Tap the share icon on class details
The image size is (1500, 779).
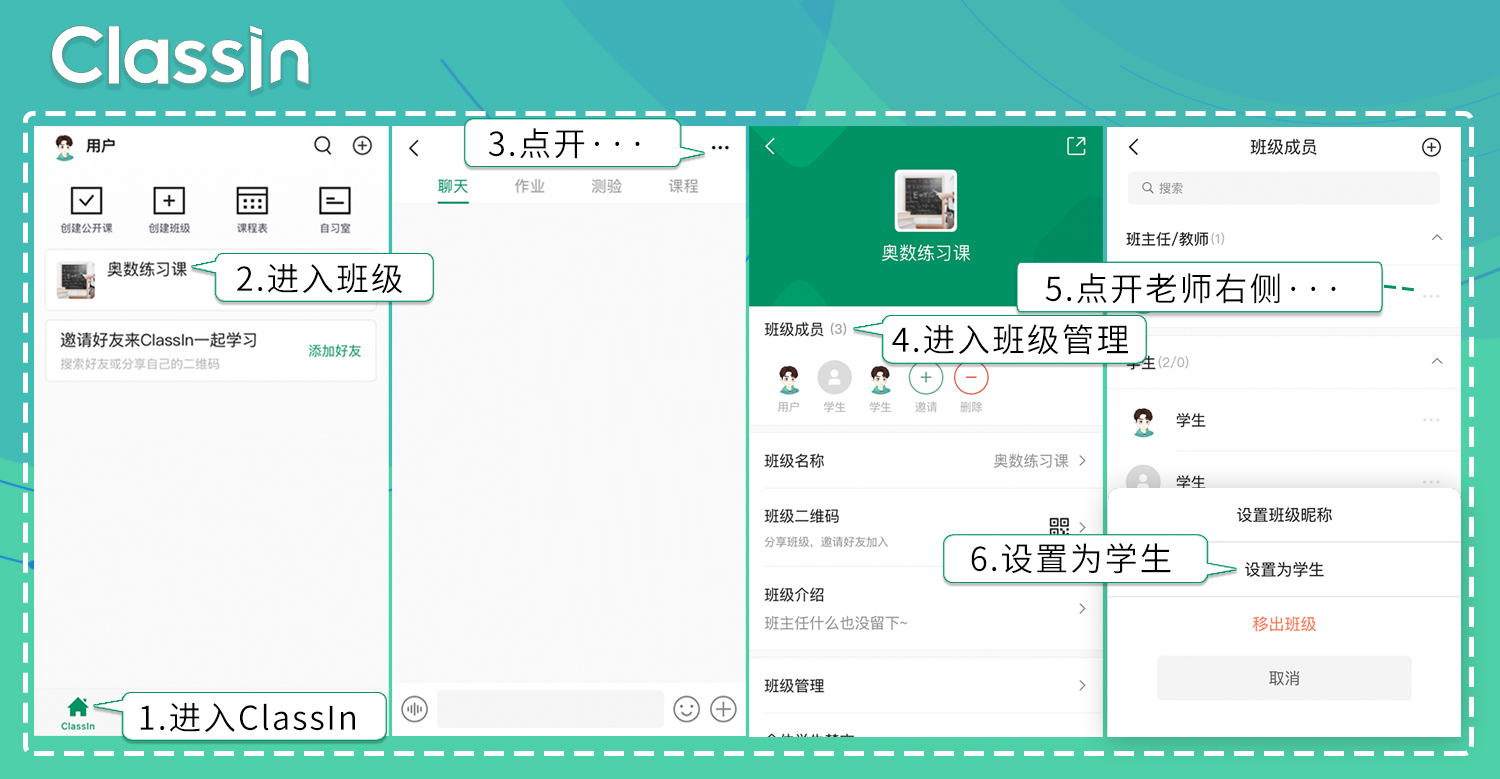[x=1076, y=147]
